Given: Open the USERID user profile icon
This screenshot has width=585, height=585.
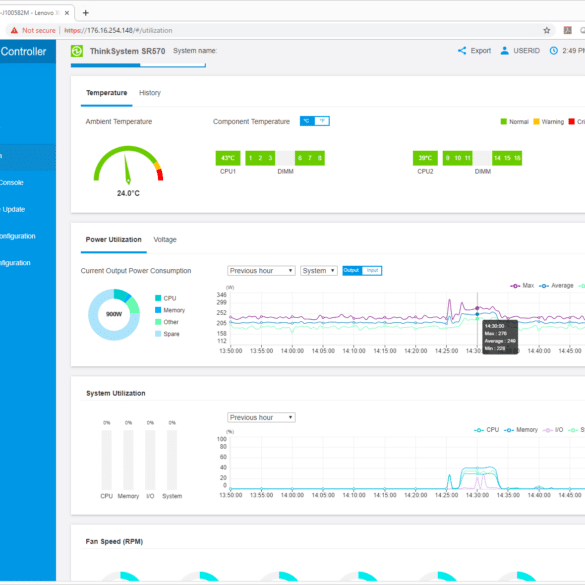Looking at the screenshot, I should coord(504,51).
